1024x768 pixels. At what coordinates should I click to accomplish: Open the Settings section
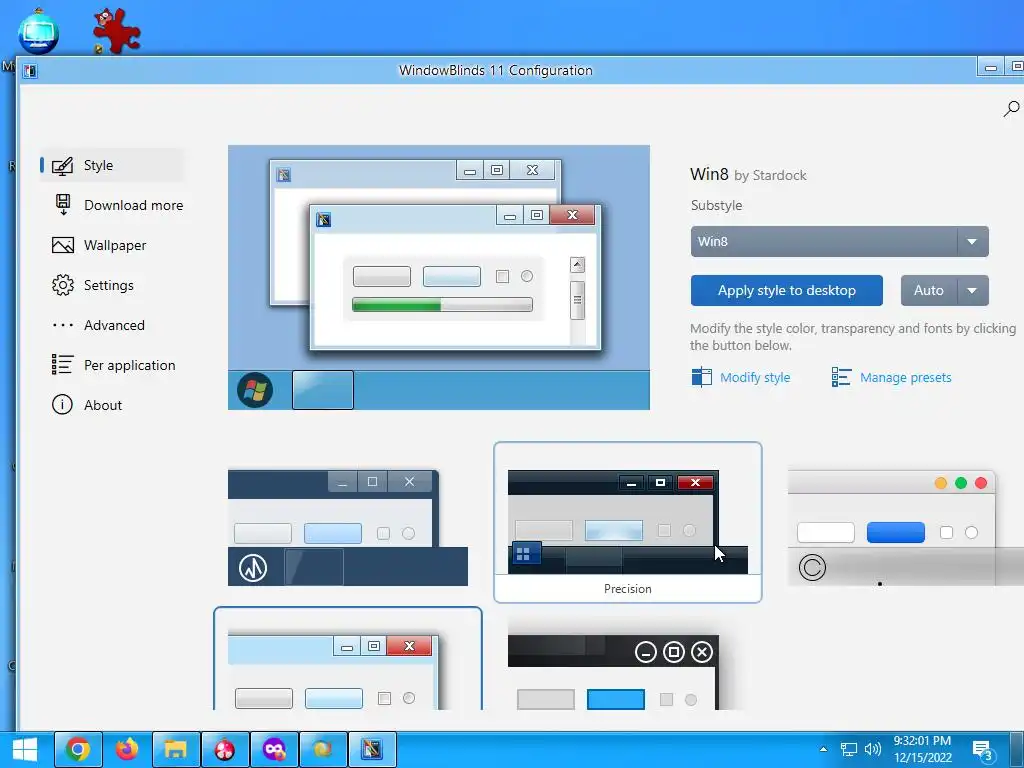tap(93, 285)
